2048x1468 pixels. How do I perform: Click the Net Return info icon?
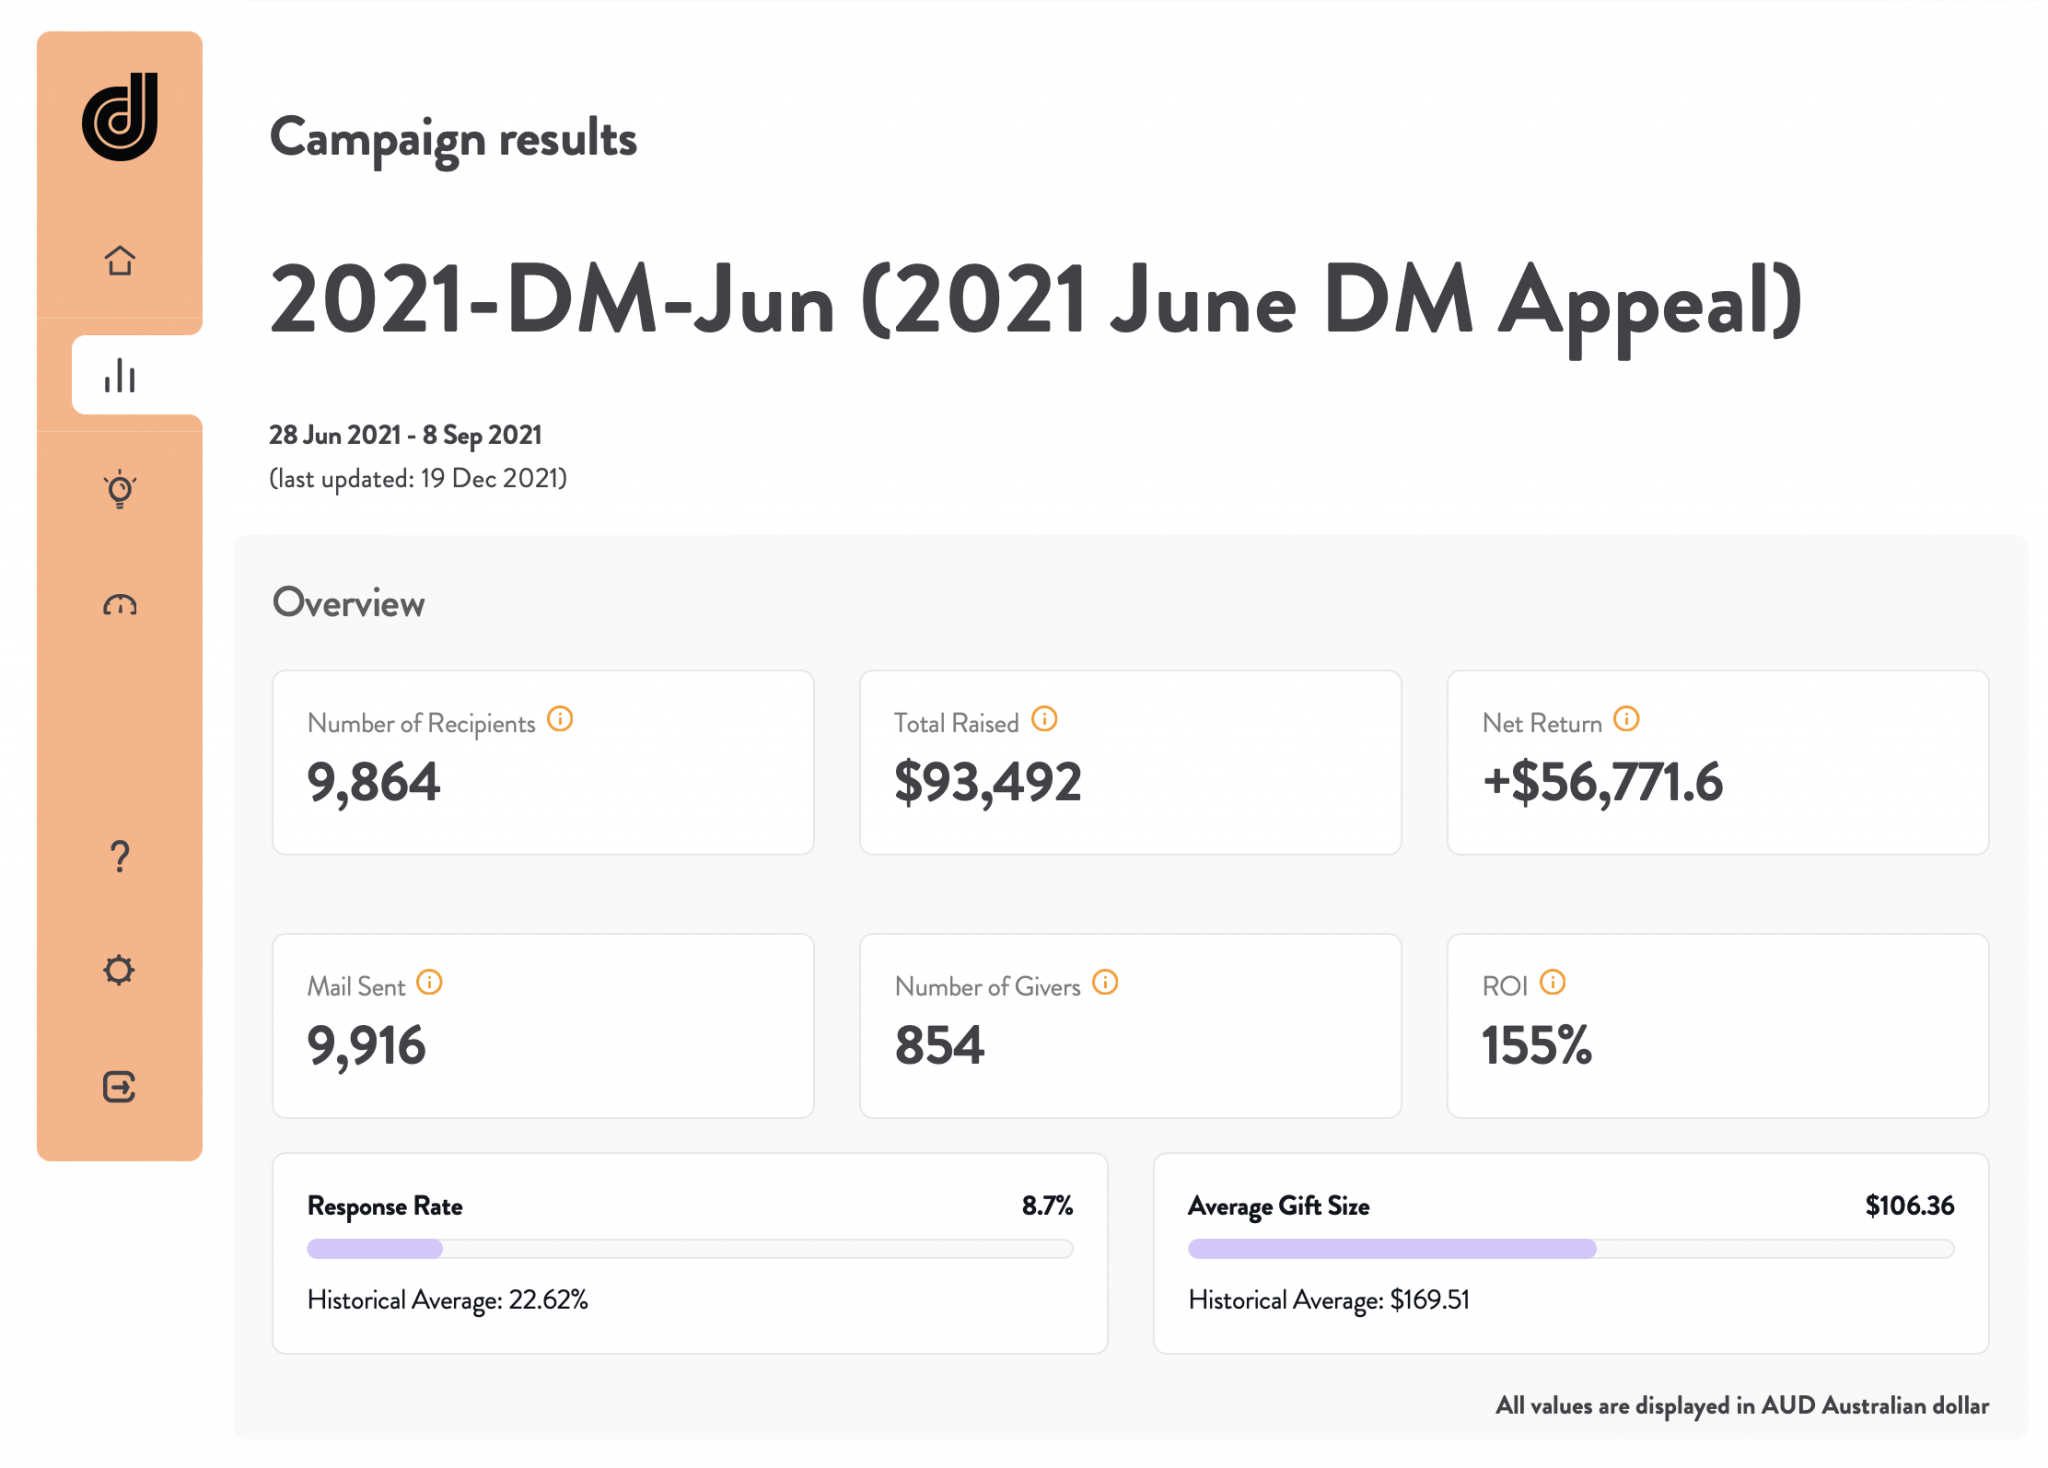[x=1627, y=719]
